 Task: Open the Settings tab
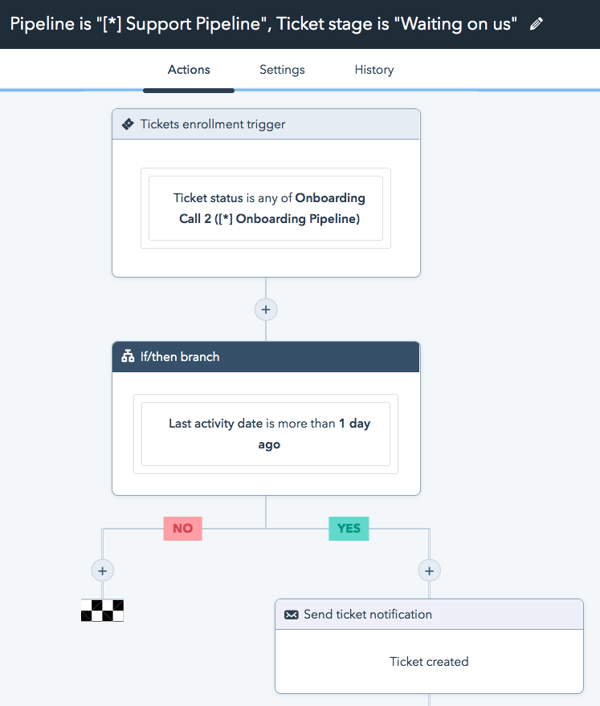point(282,70)
